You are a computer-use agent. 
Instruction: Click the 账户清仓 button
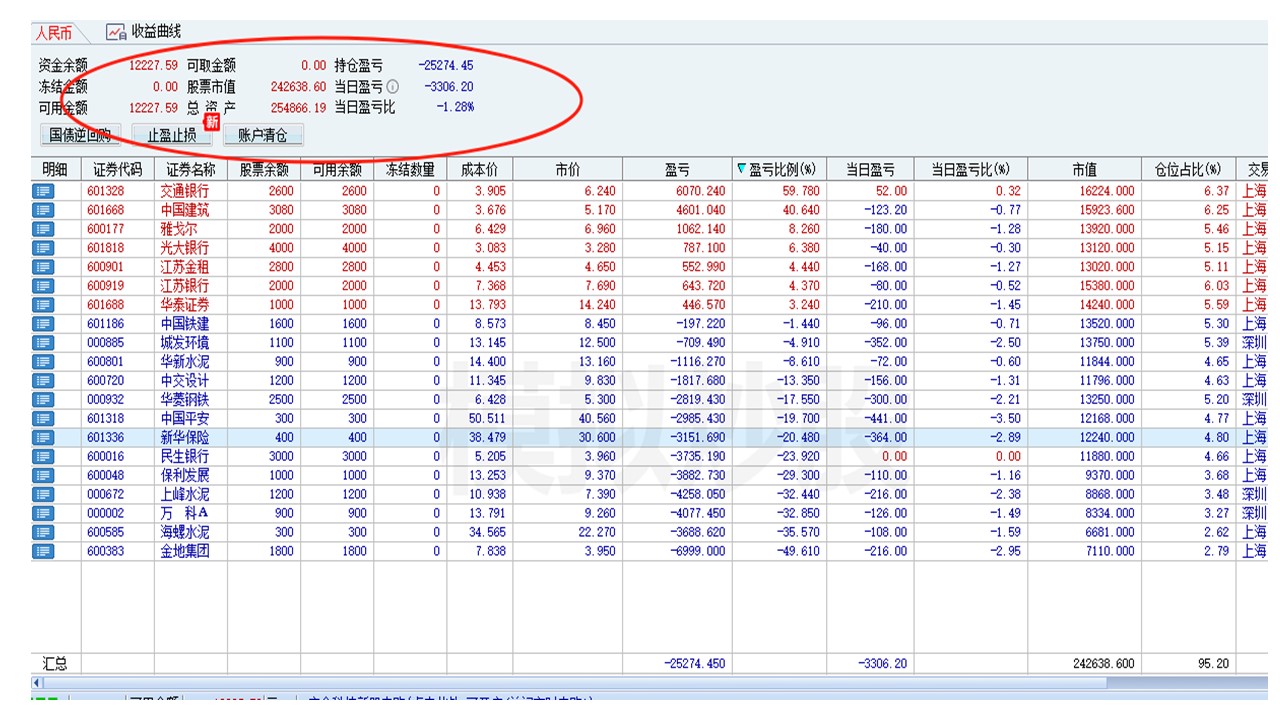pos(263,135)
